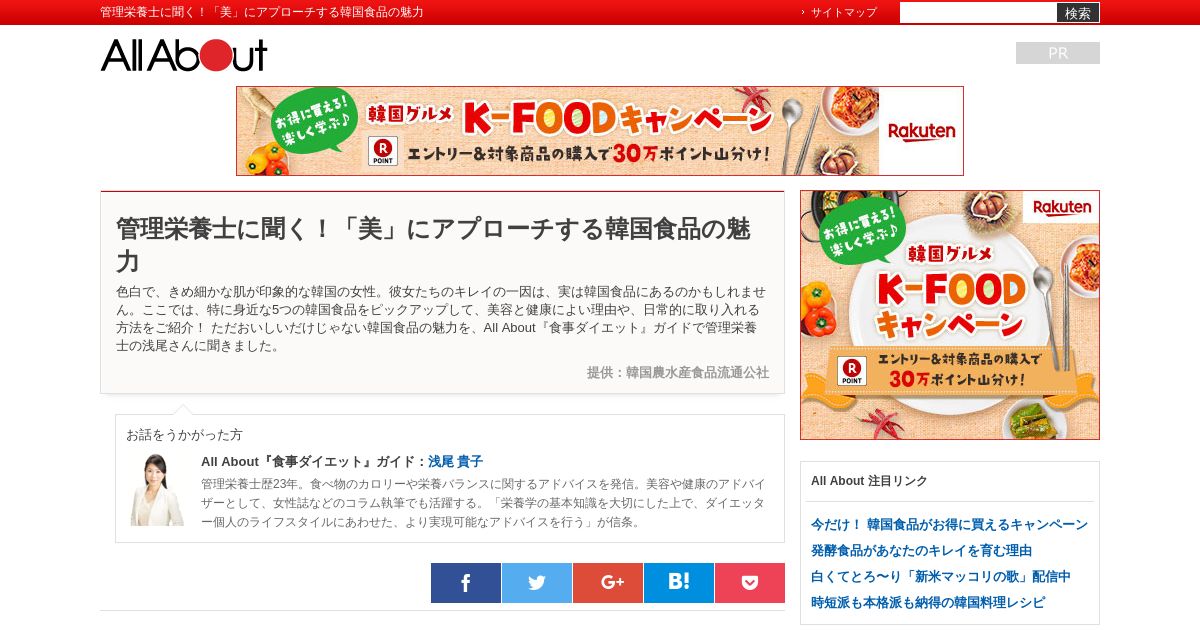Click the grey PR label
Image resolution: width=1200 pixels, height=630 pixels.
(1058, 53)
